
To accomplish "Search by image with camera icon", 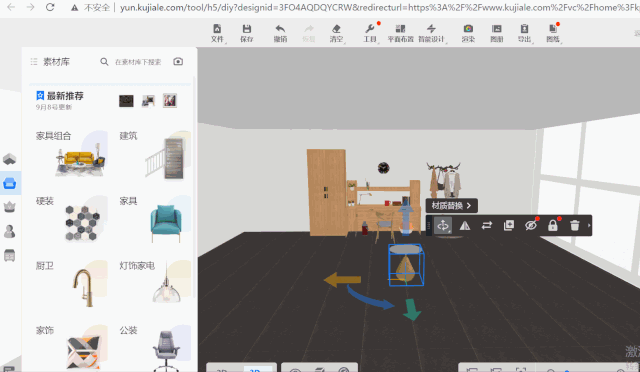I will pyautogui.click(x=178, y=62).
